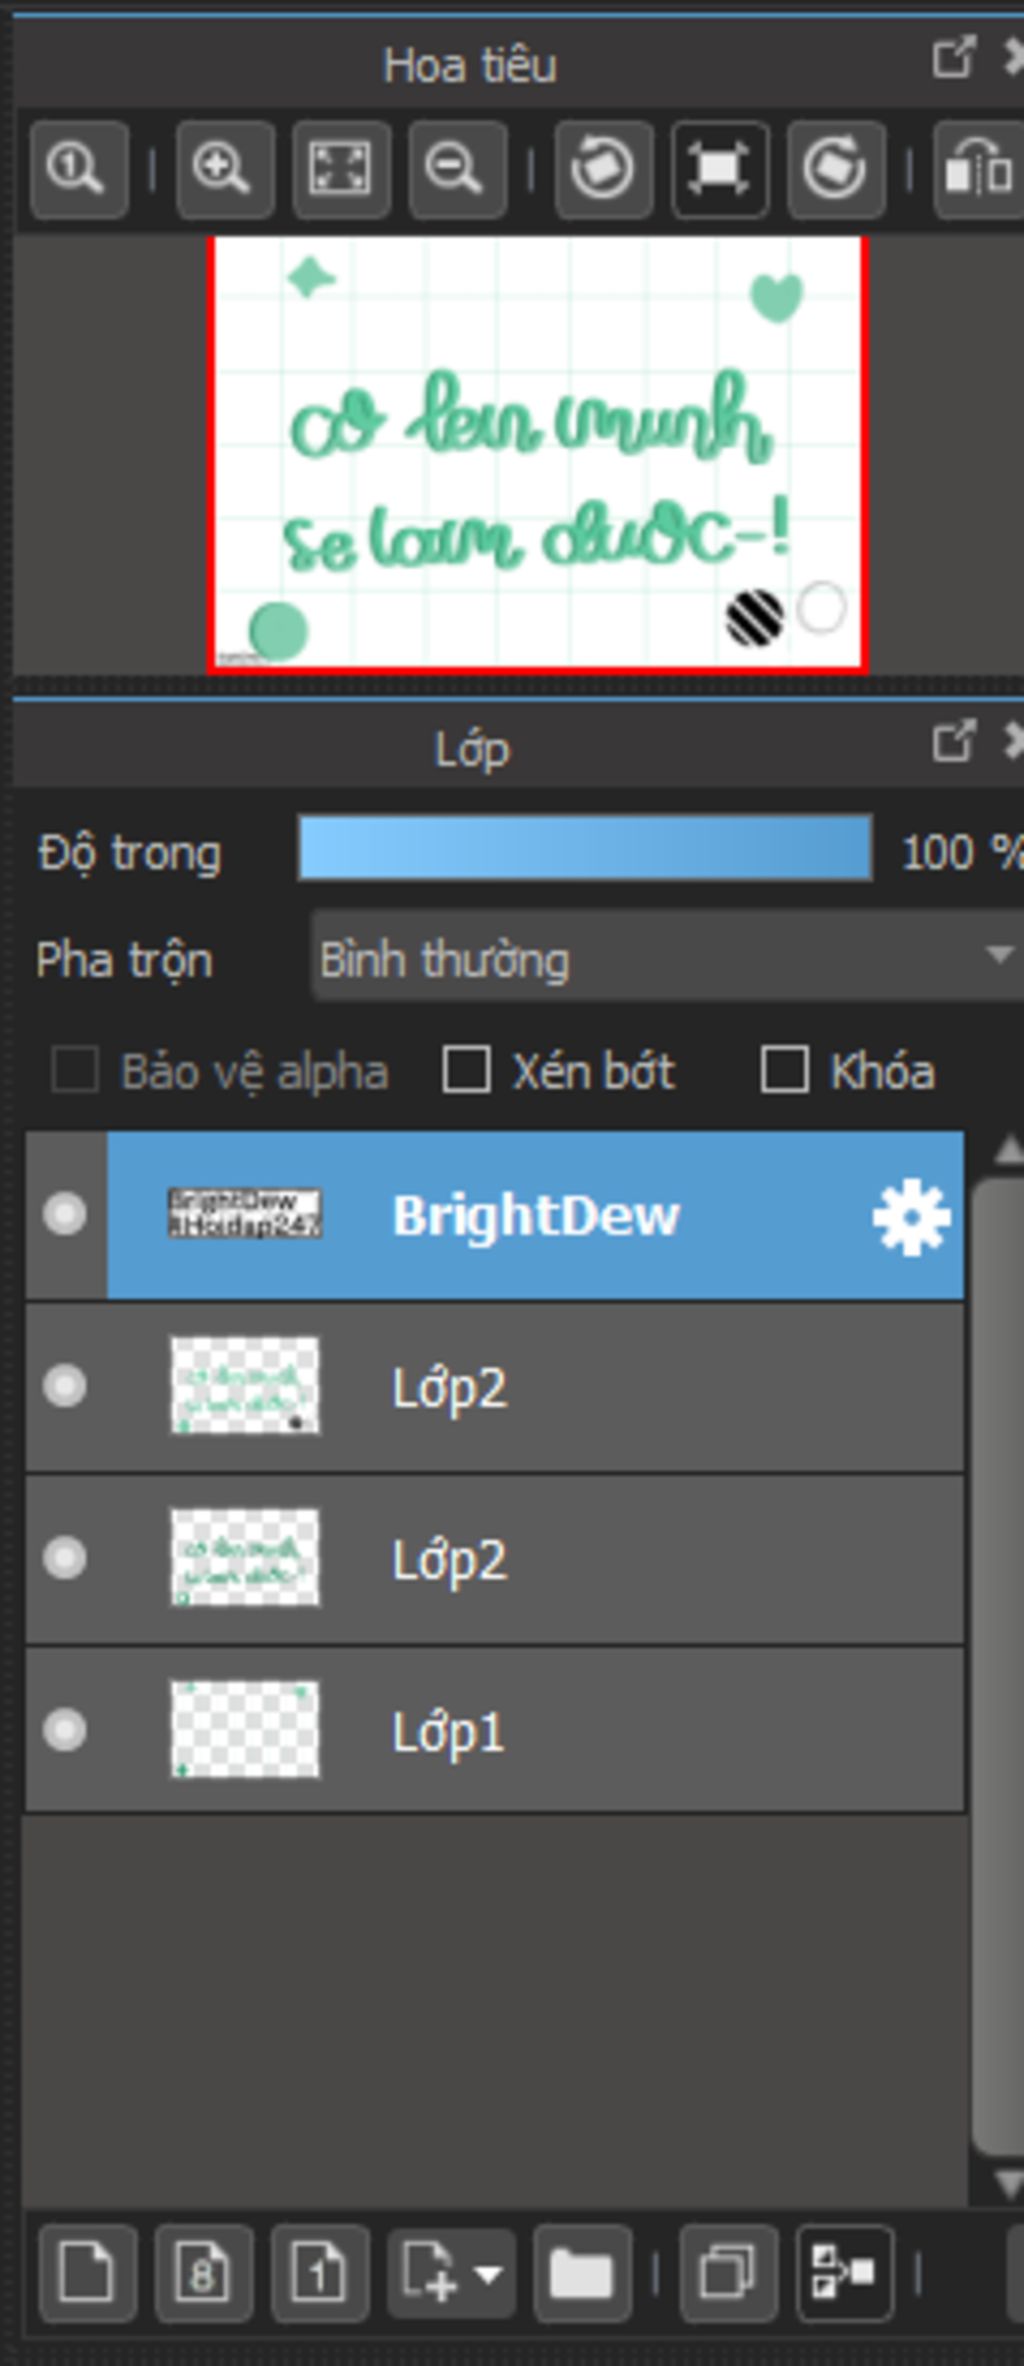The image size is (1024, 2366).
Task: Create a new color layer
Action: 88,2273
